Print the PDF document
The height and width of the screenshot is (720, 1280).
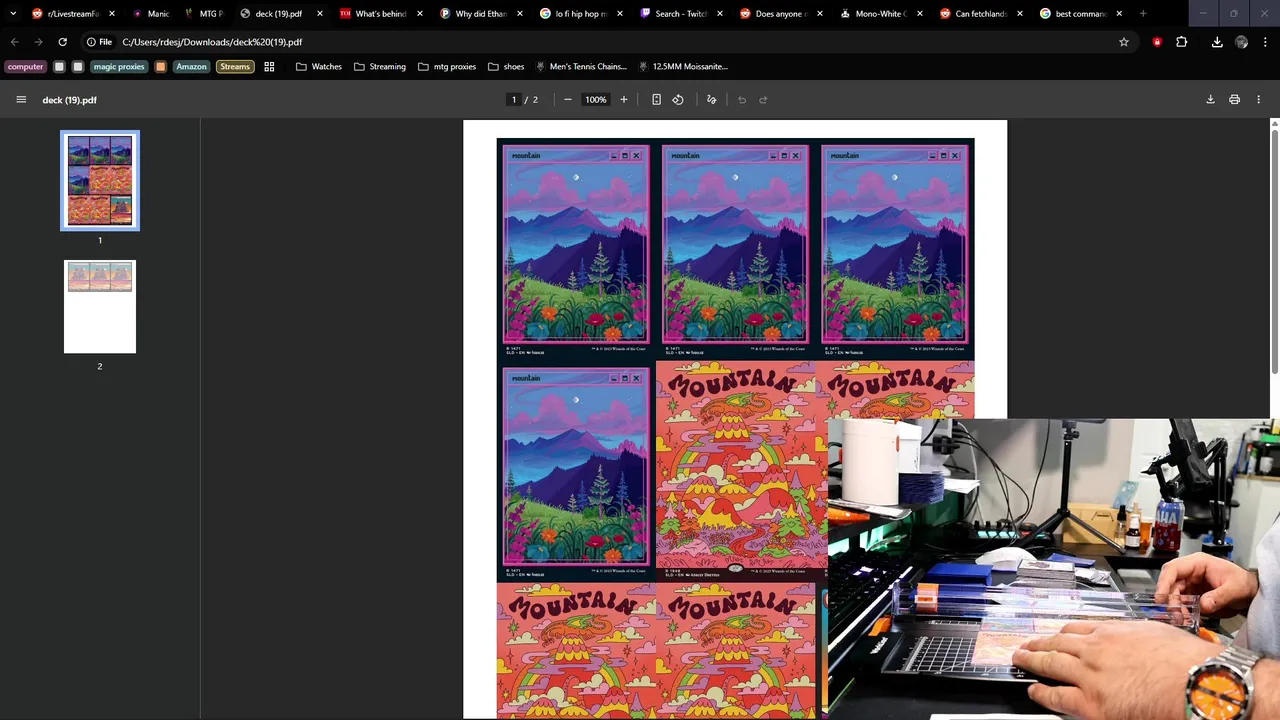pos(1234,100)
